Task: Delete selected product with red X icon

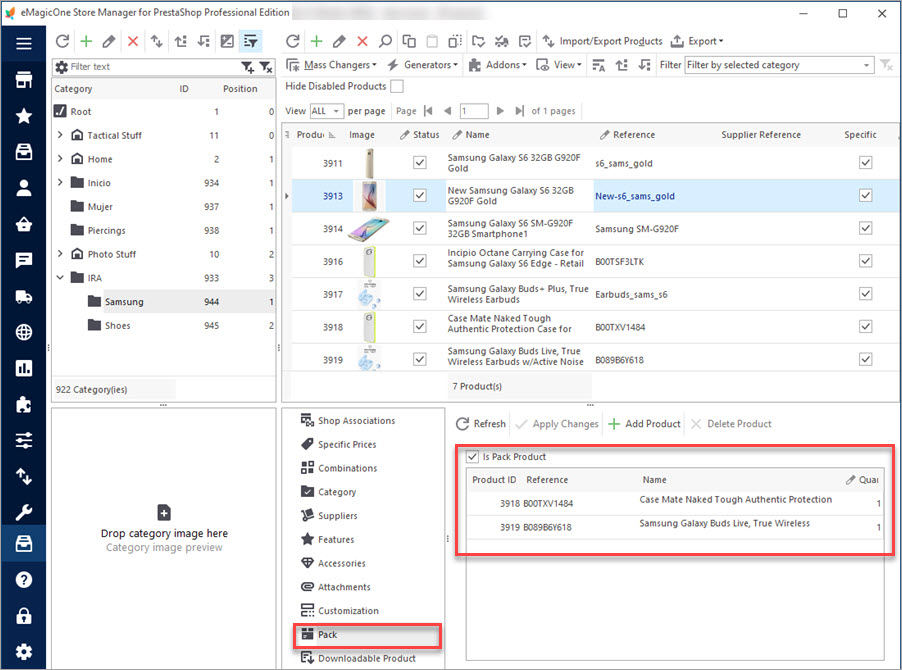Action: click(x=362, y=41)
